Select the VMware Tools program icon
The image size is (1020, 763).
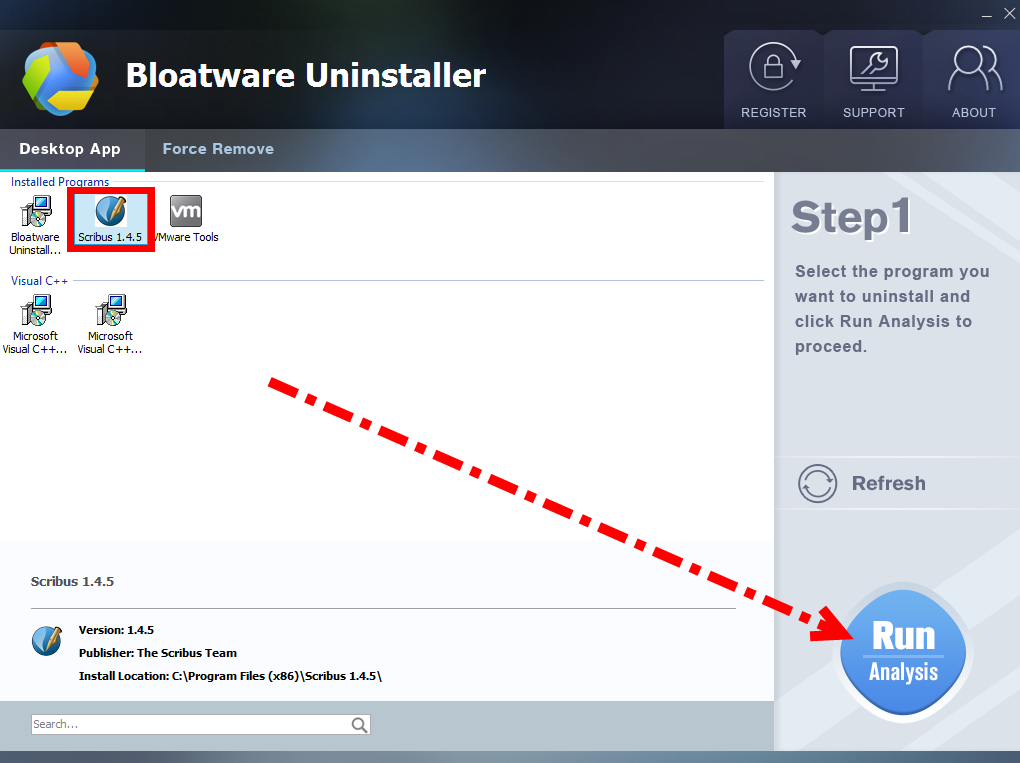tap(186, 211)
